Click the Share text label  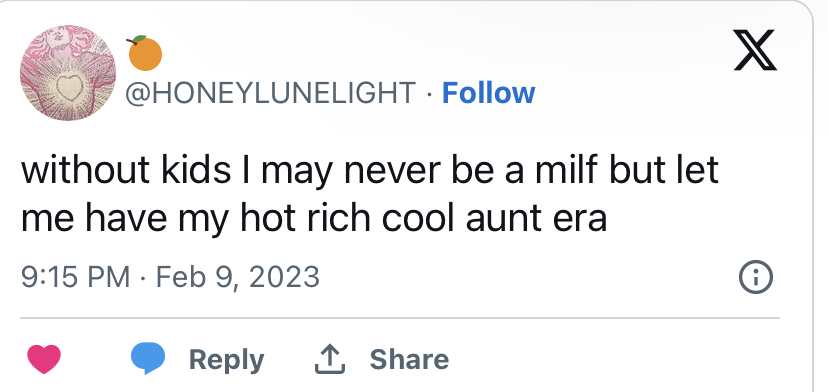409,359
